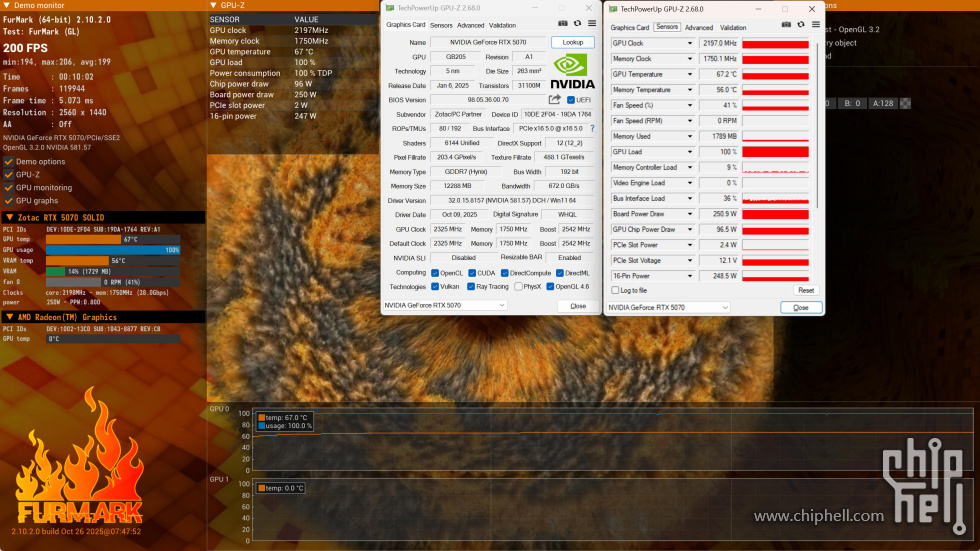Open the hamburger menu in Graphics Card window
This screenshot has height=551, width=980.
coord(591,24)
